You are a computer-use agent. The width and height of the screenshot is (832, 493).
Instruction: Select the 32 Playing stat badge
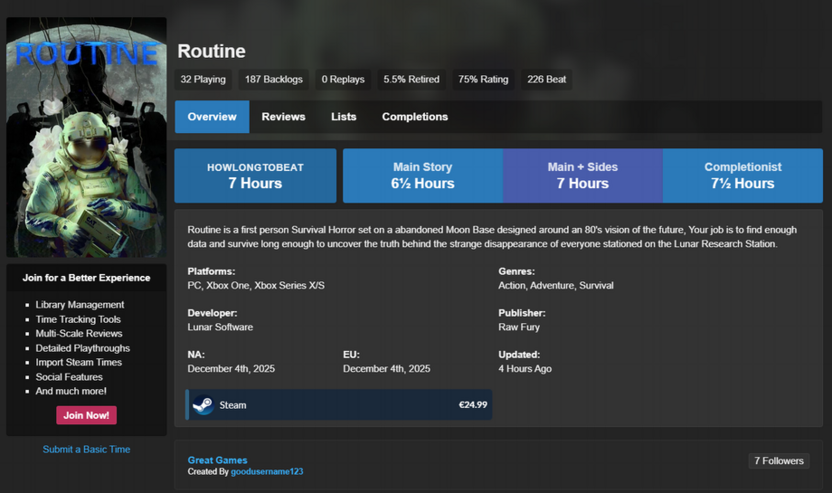click(x=203, y=80)
